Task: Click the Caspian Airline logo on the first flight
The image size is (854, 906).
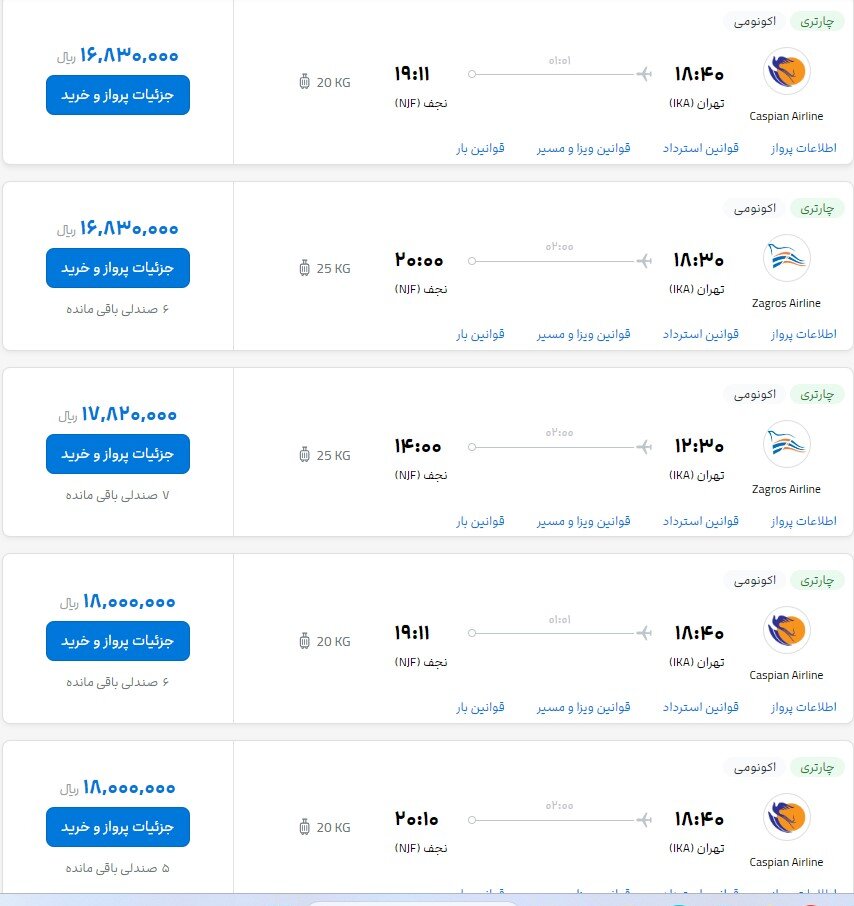Action: pyautogui.click(x=786, y=72)
